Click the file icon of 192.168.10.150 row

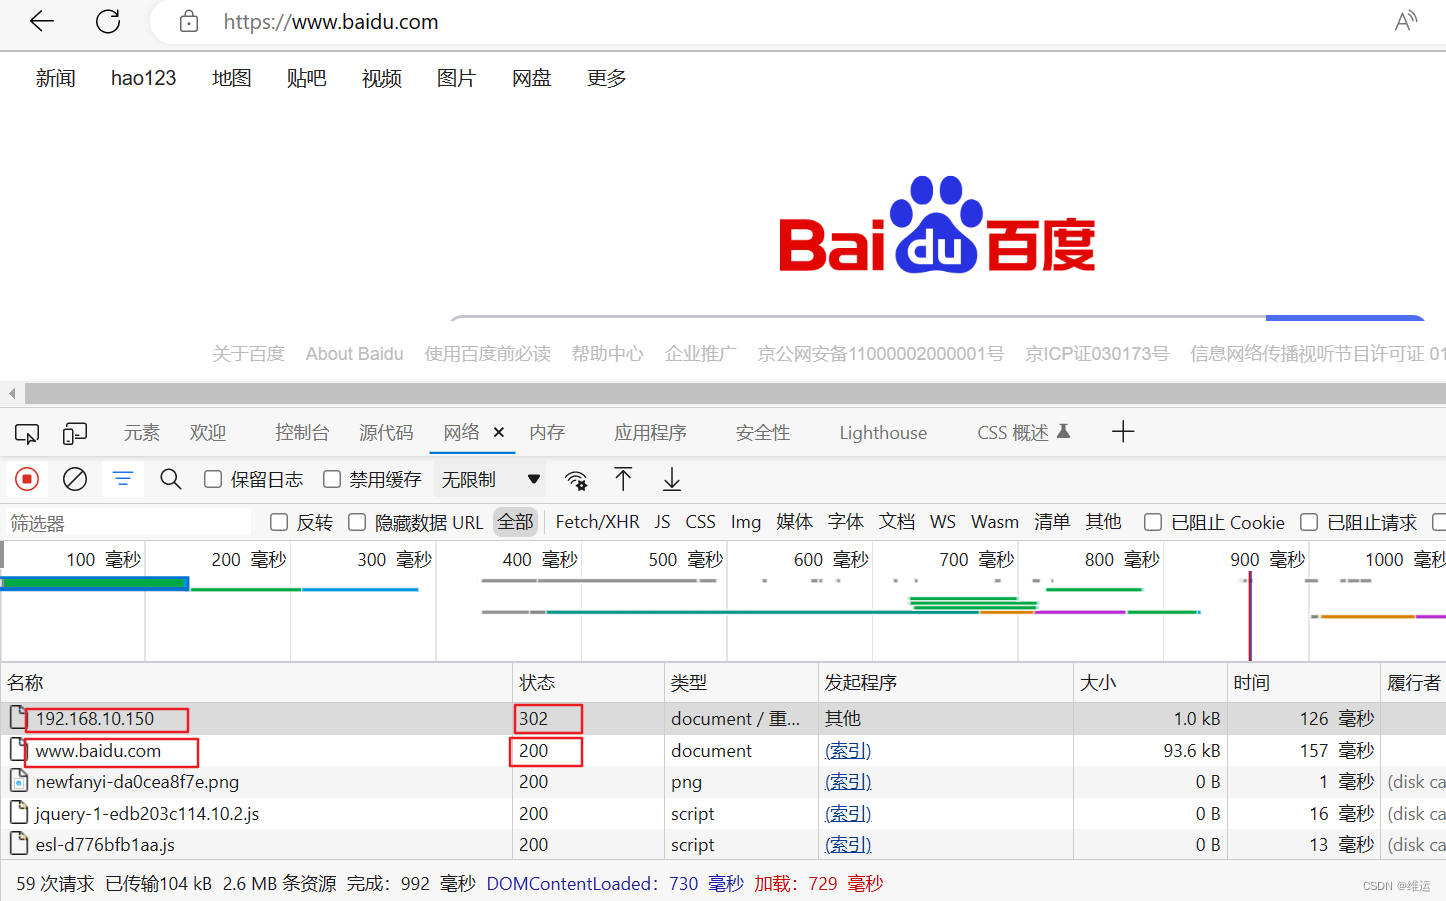[x=18, y=717]
